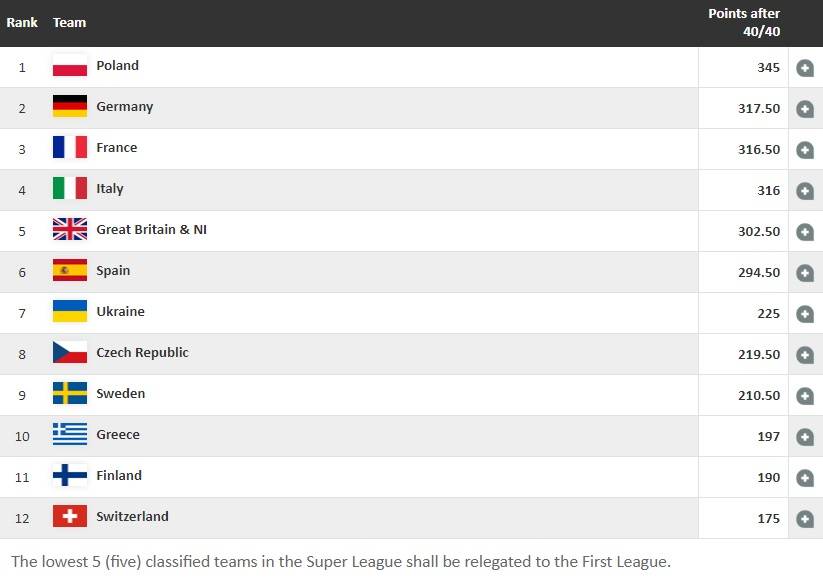The image size is (823, 585).
Task: Click the Poland flag icon
Action: point(70,66)
